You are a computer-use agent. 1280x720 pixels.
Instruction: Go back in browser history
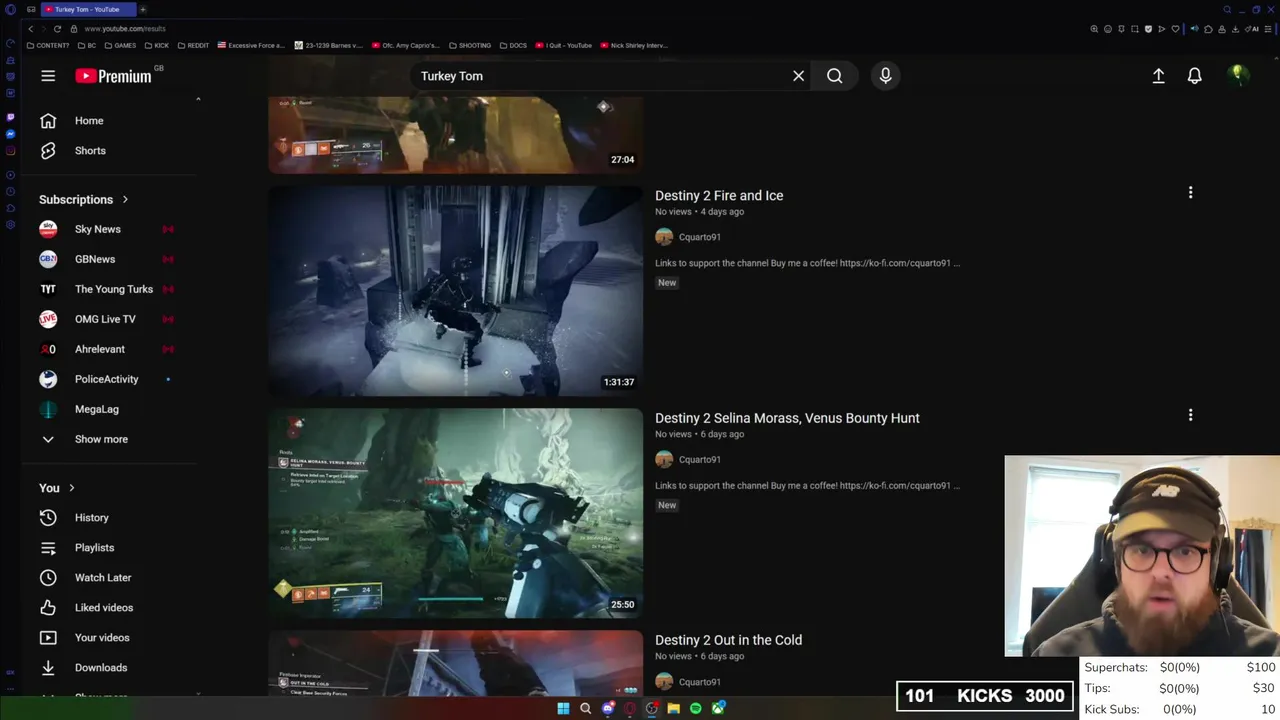click(x=31, y=29)
